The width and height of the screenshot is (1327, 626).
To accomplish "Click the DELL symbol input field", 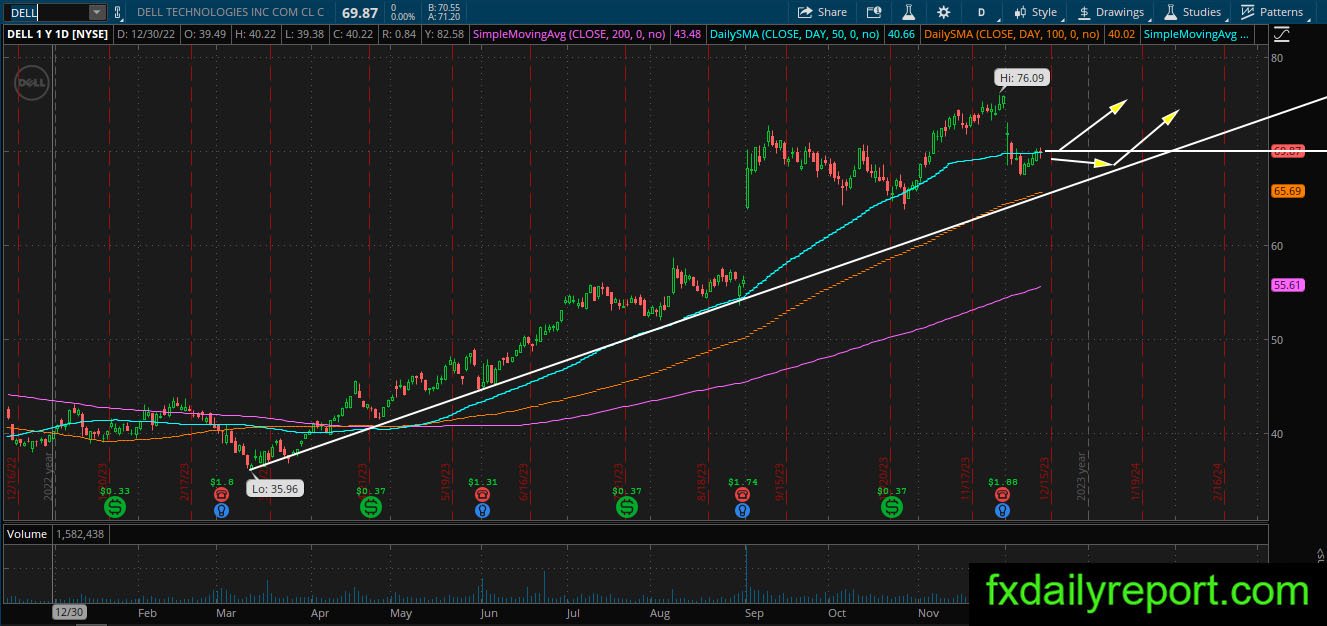I will point(47,12).
